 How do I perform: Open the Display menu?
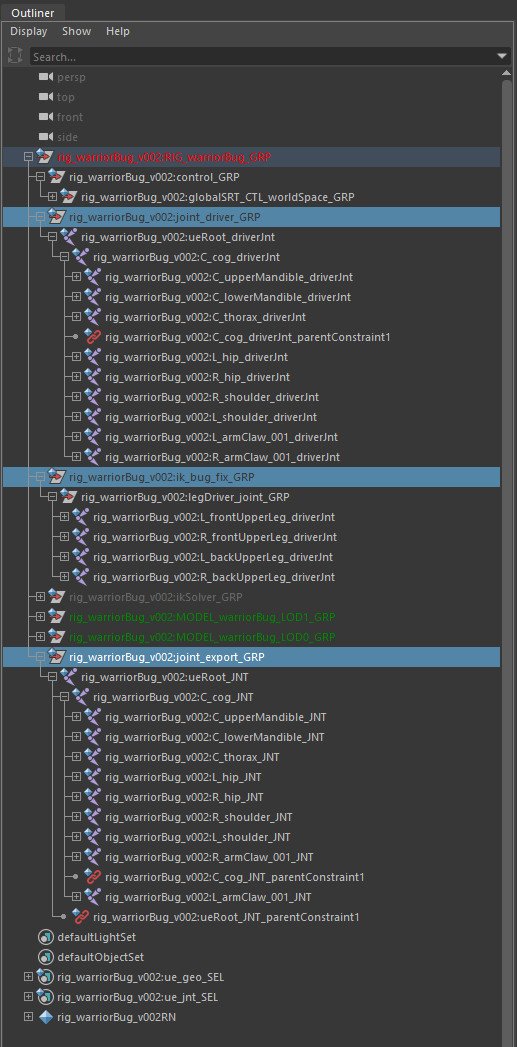coord(29,31)
